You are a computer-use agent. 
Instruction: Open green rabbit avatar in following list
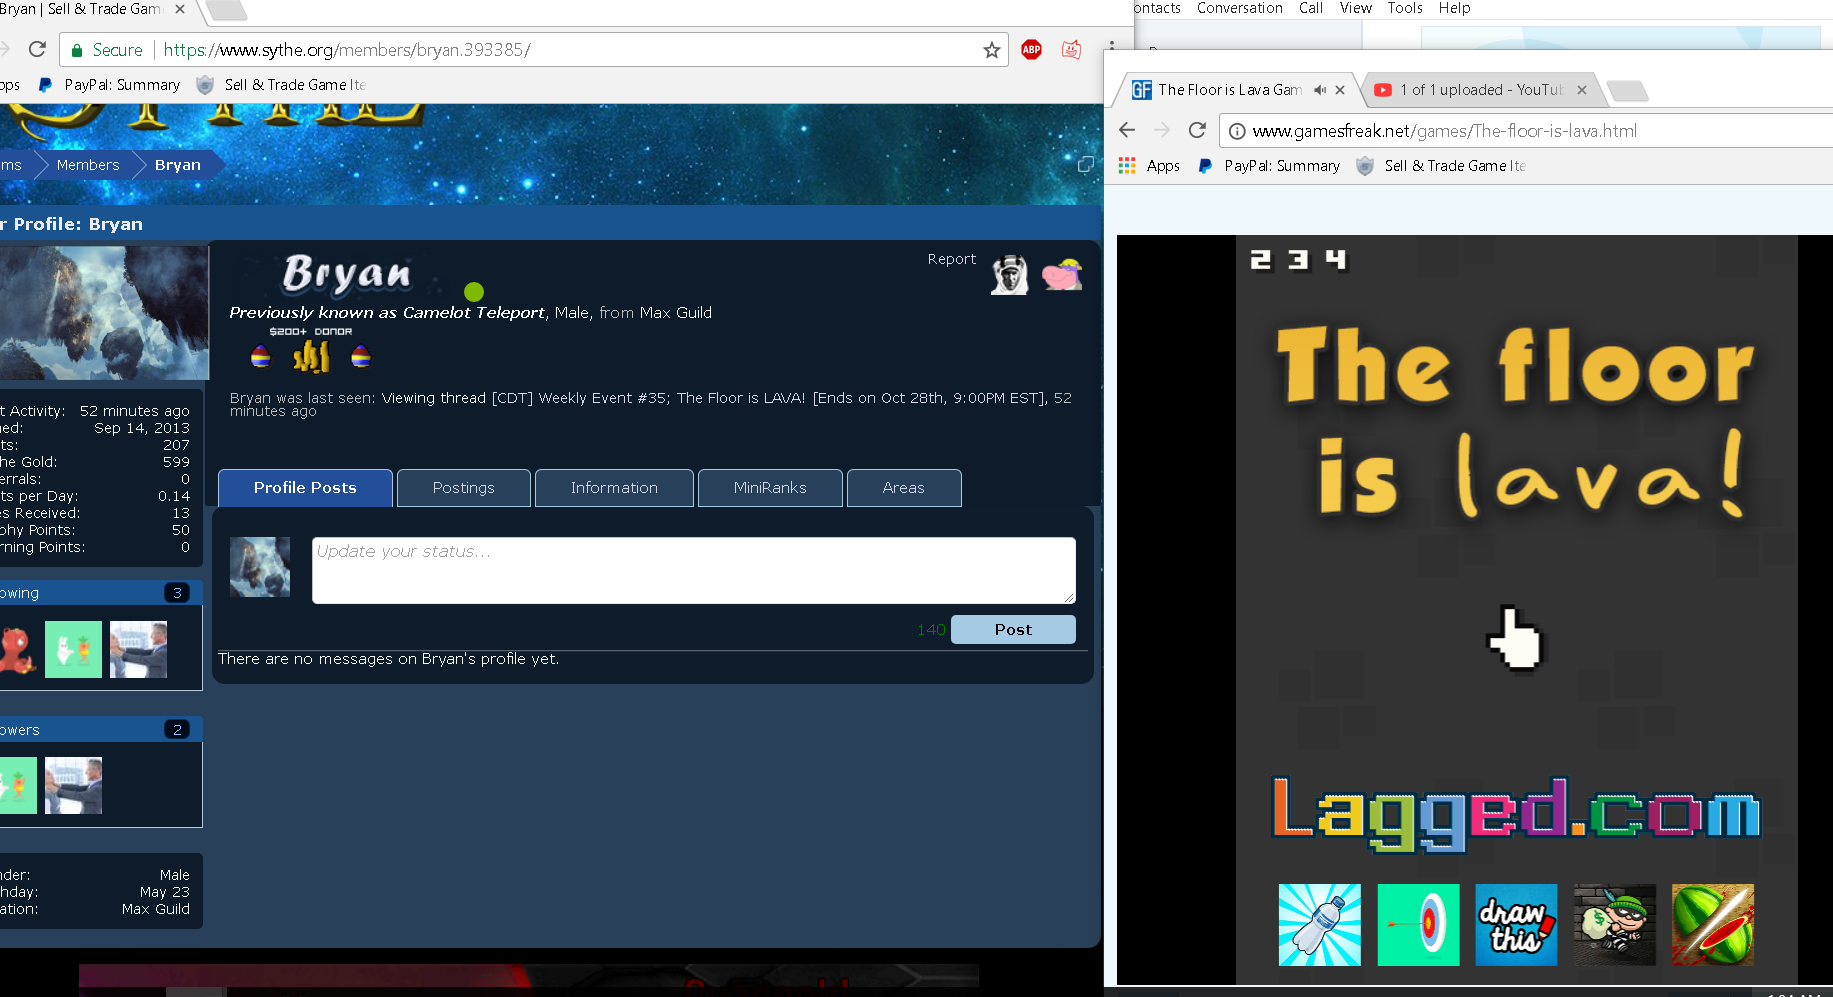tap(73, 650)
